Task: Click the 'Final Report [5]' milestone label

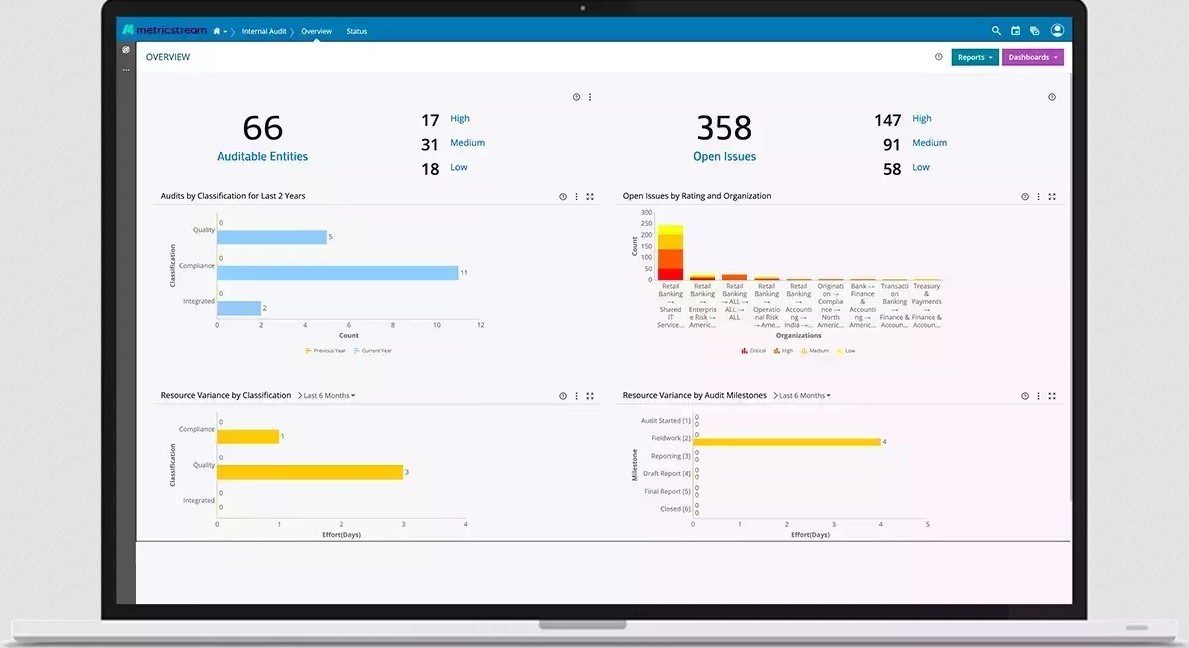Action: (x=667, y=491)
